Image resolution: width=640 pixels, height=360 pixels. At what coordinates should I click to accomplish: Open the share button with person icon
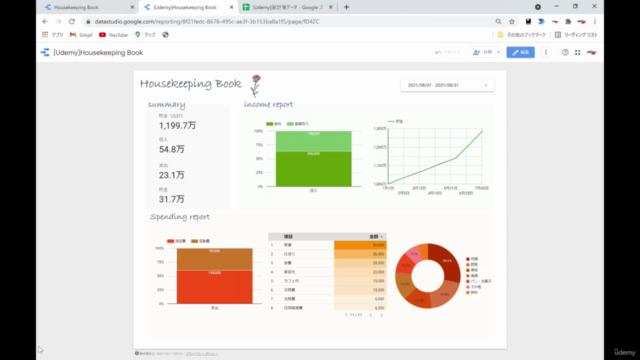(x=482, y=52)
